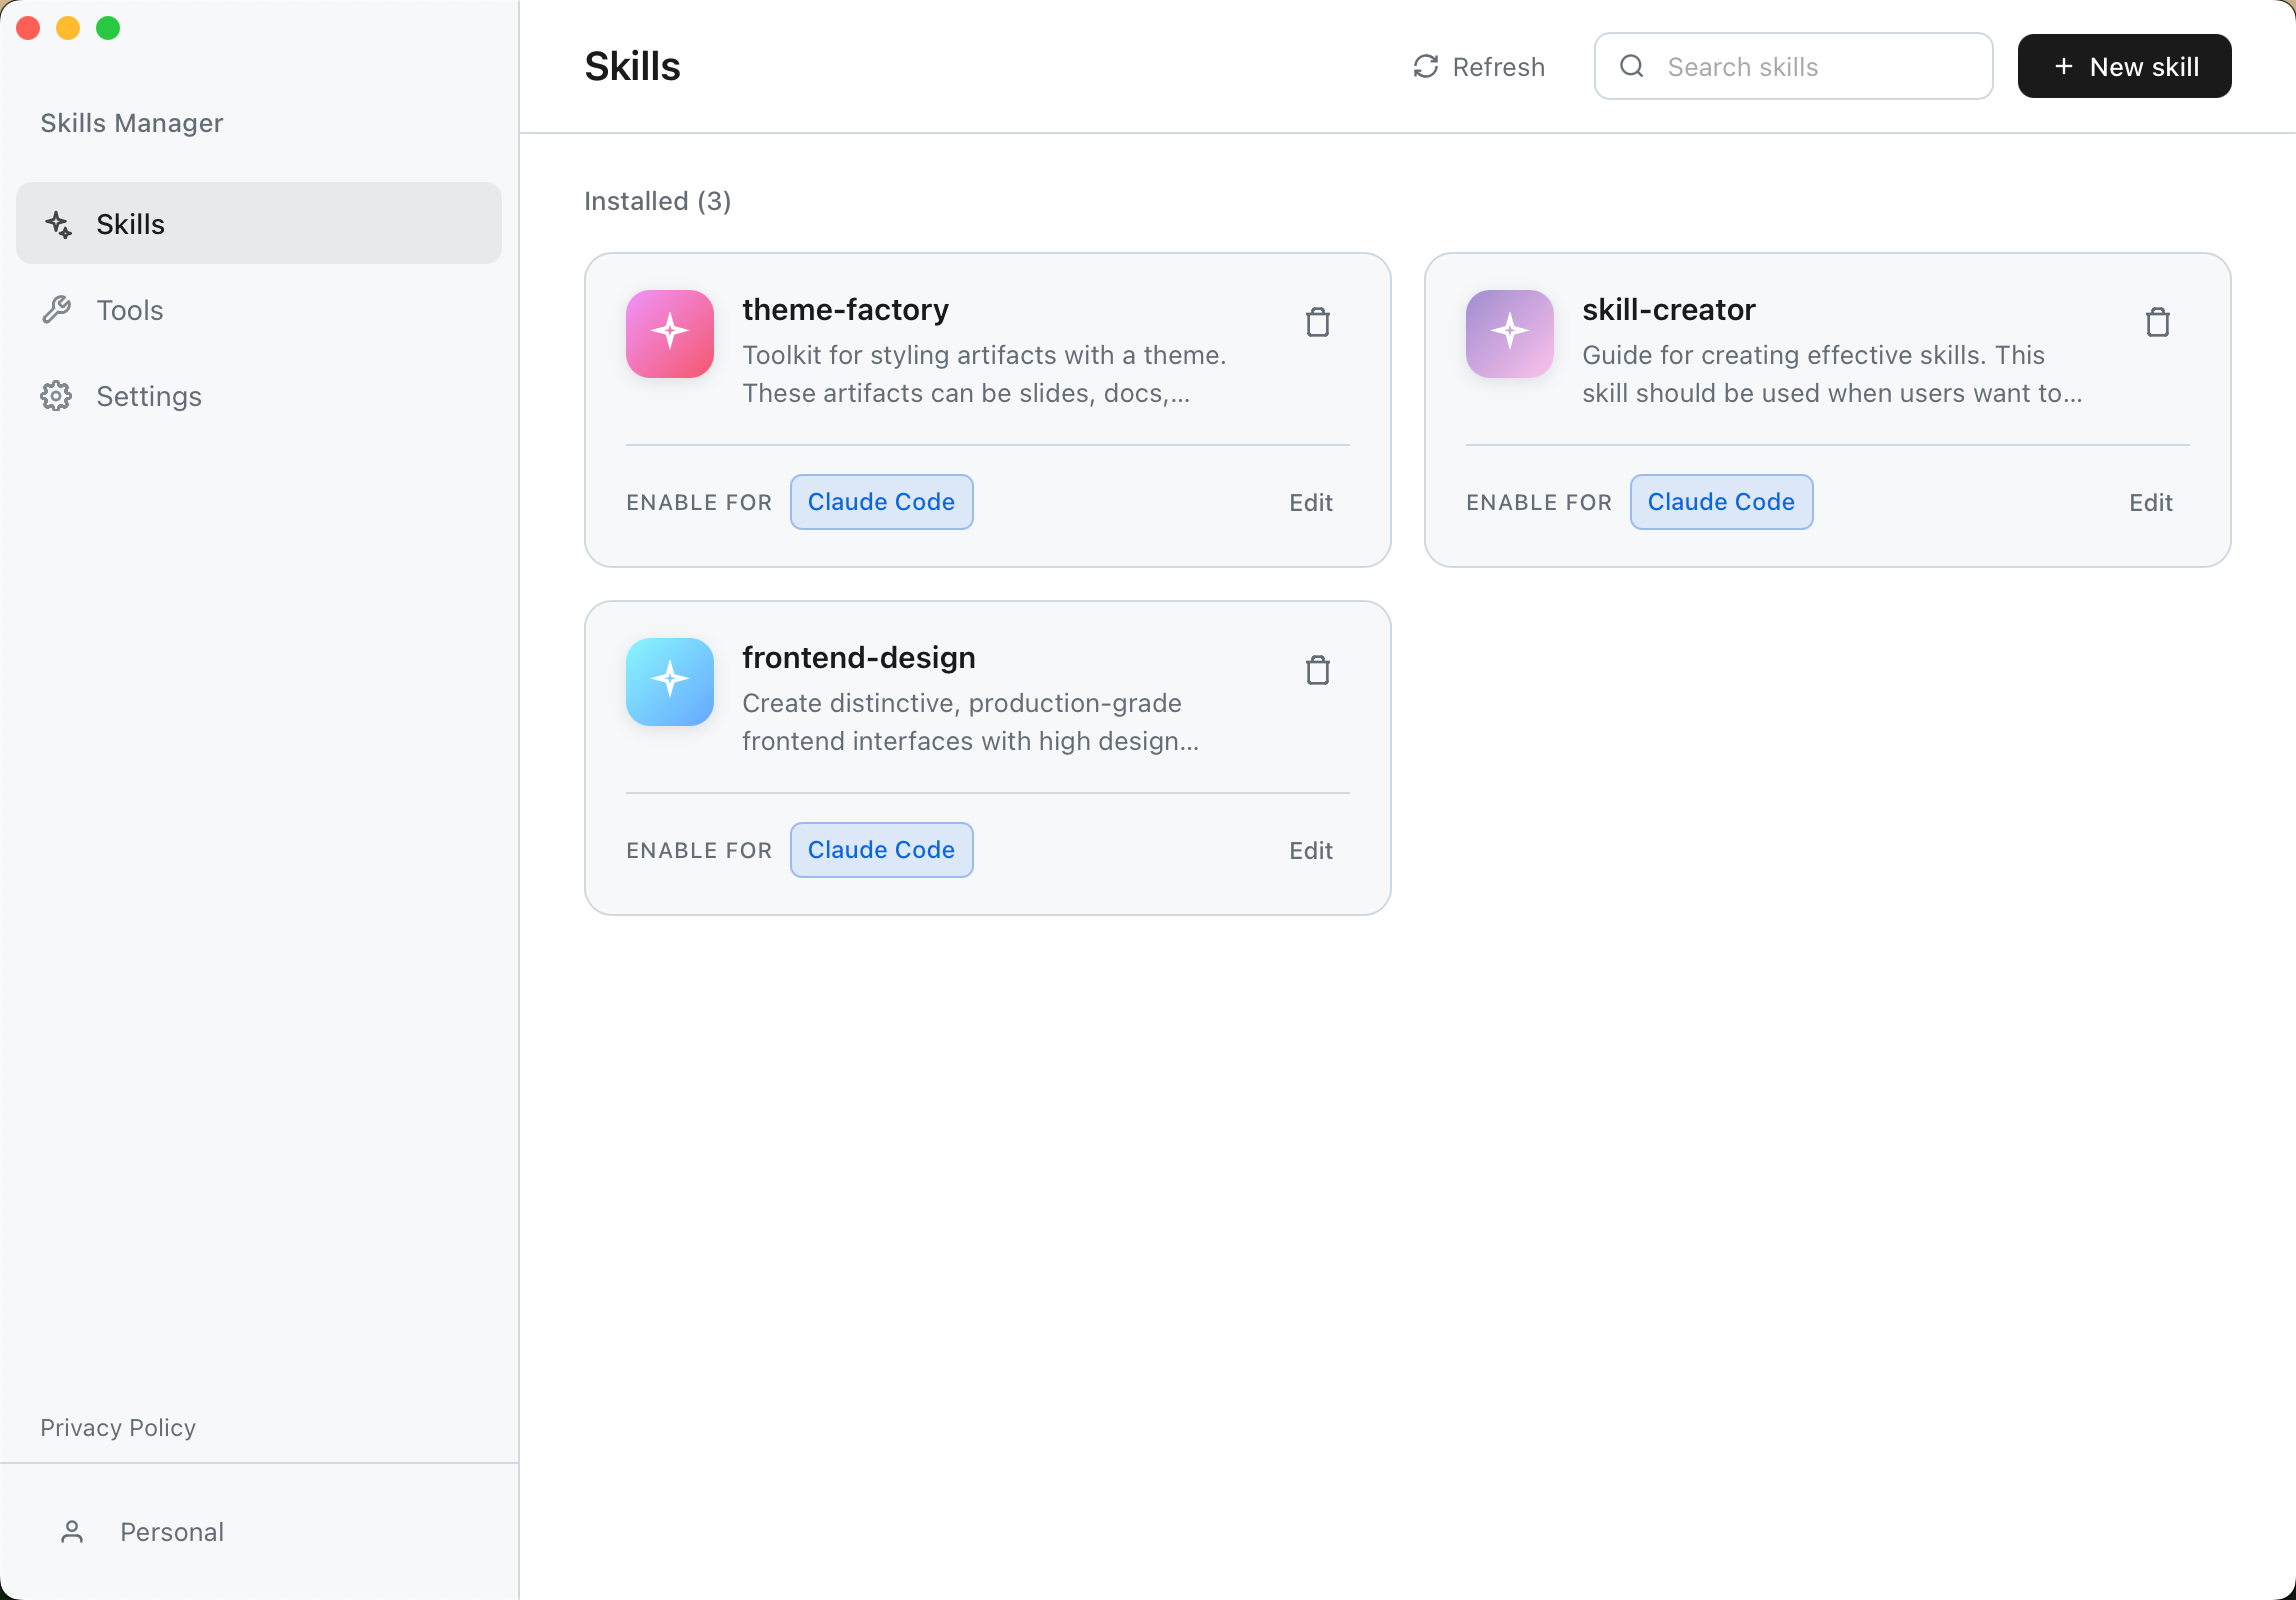2296x1600 pixels.
Task: Open the Privacy Policy link
Action: pyautogui.click(x=118, y=1427)
